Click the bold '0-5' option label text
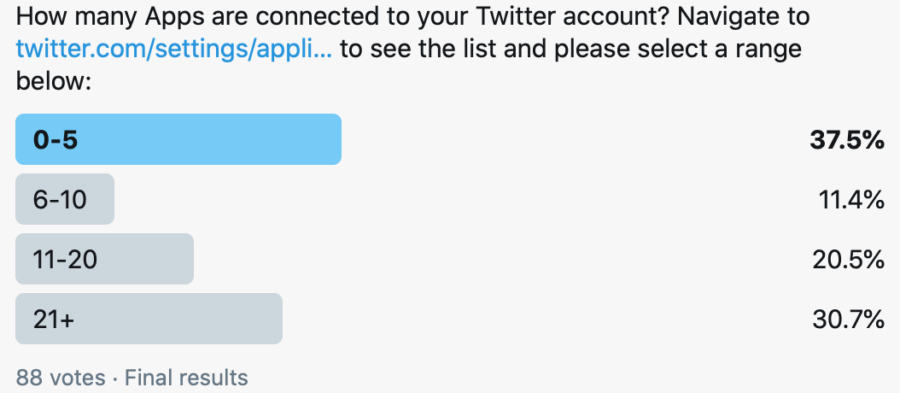 pos(55,140)
